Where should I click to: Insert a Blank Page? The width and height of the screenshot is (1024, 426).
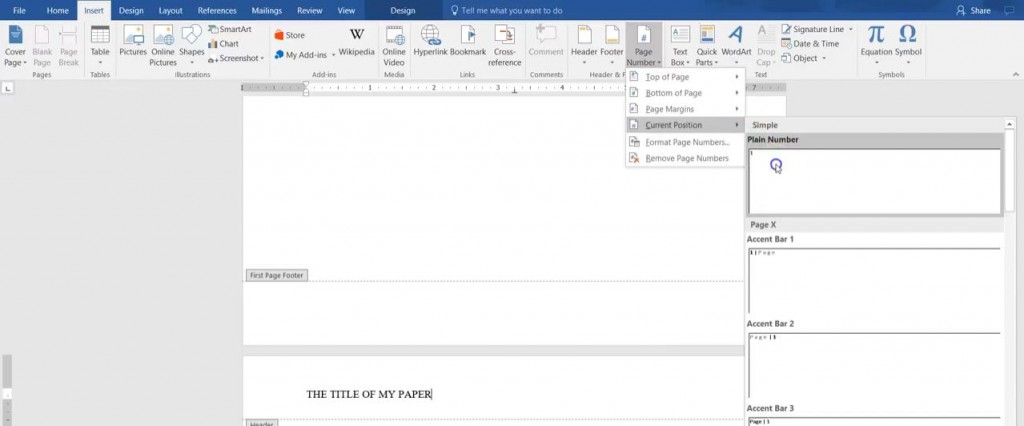coord(42,46)
